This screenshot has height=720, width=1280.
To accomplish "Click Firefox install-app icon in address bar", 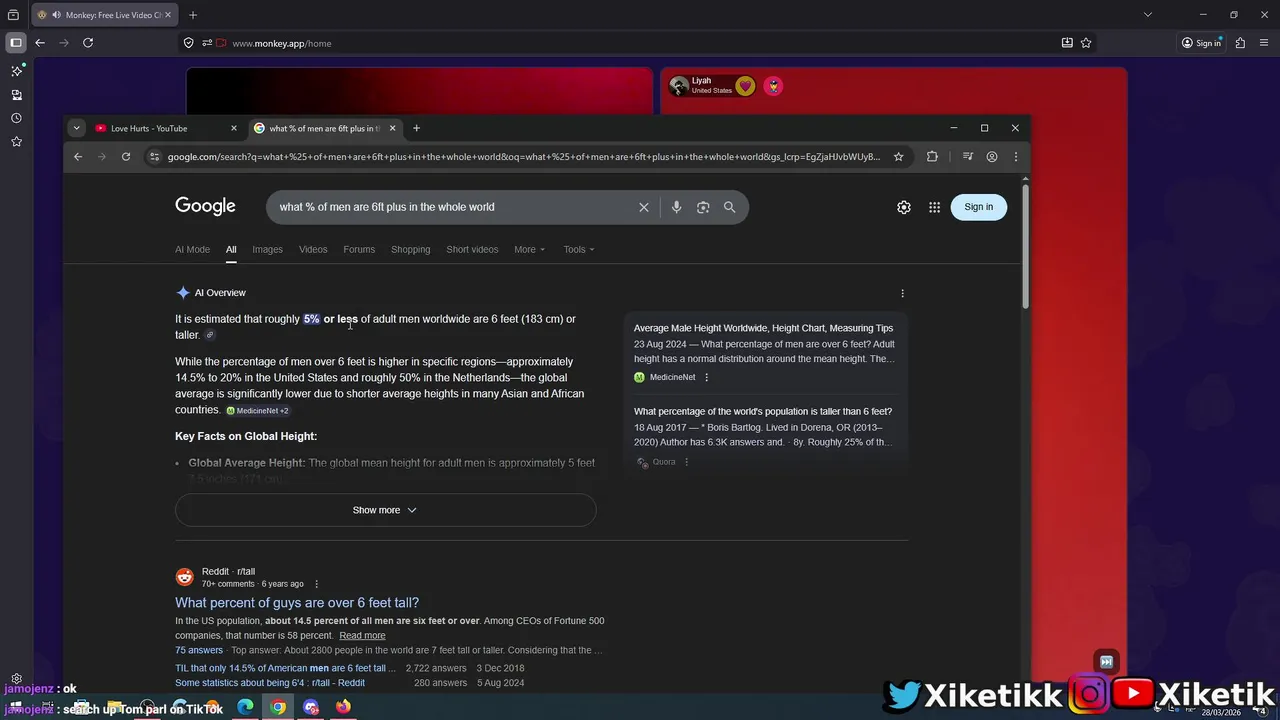I will click(1067, 43).
